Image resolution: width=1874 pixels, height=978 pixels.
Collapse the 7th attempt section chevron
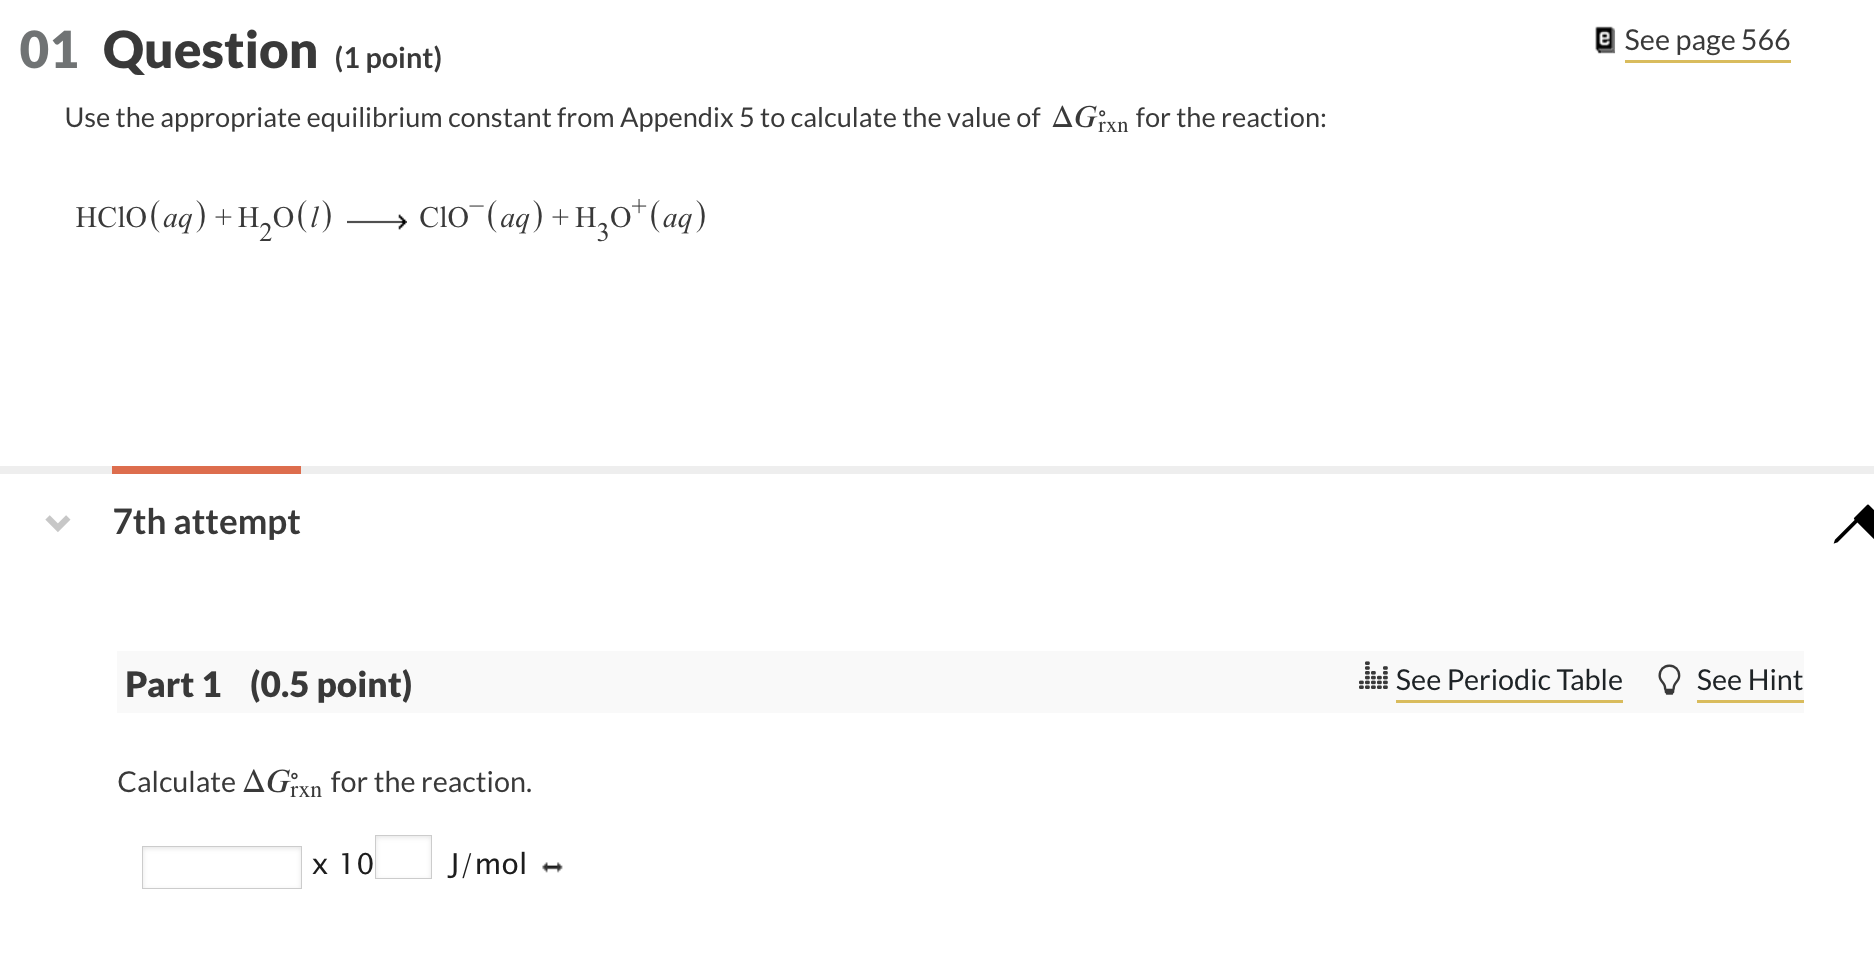pos(57,521)
